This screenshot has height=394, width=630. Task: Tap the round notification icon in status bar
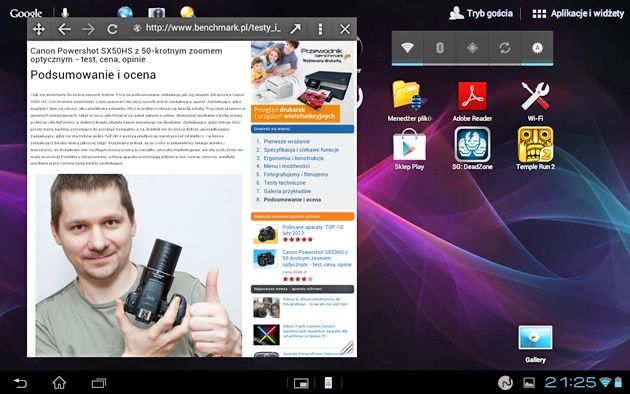click(x=505, y=383)
